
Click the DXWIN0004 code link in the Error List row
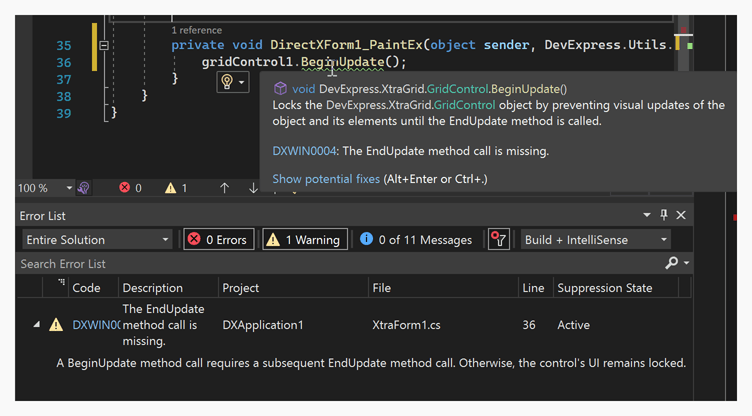[96, 325]
